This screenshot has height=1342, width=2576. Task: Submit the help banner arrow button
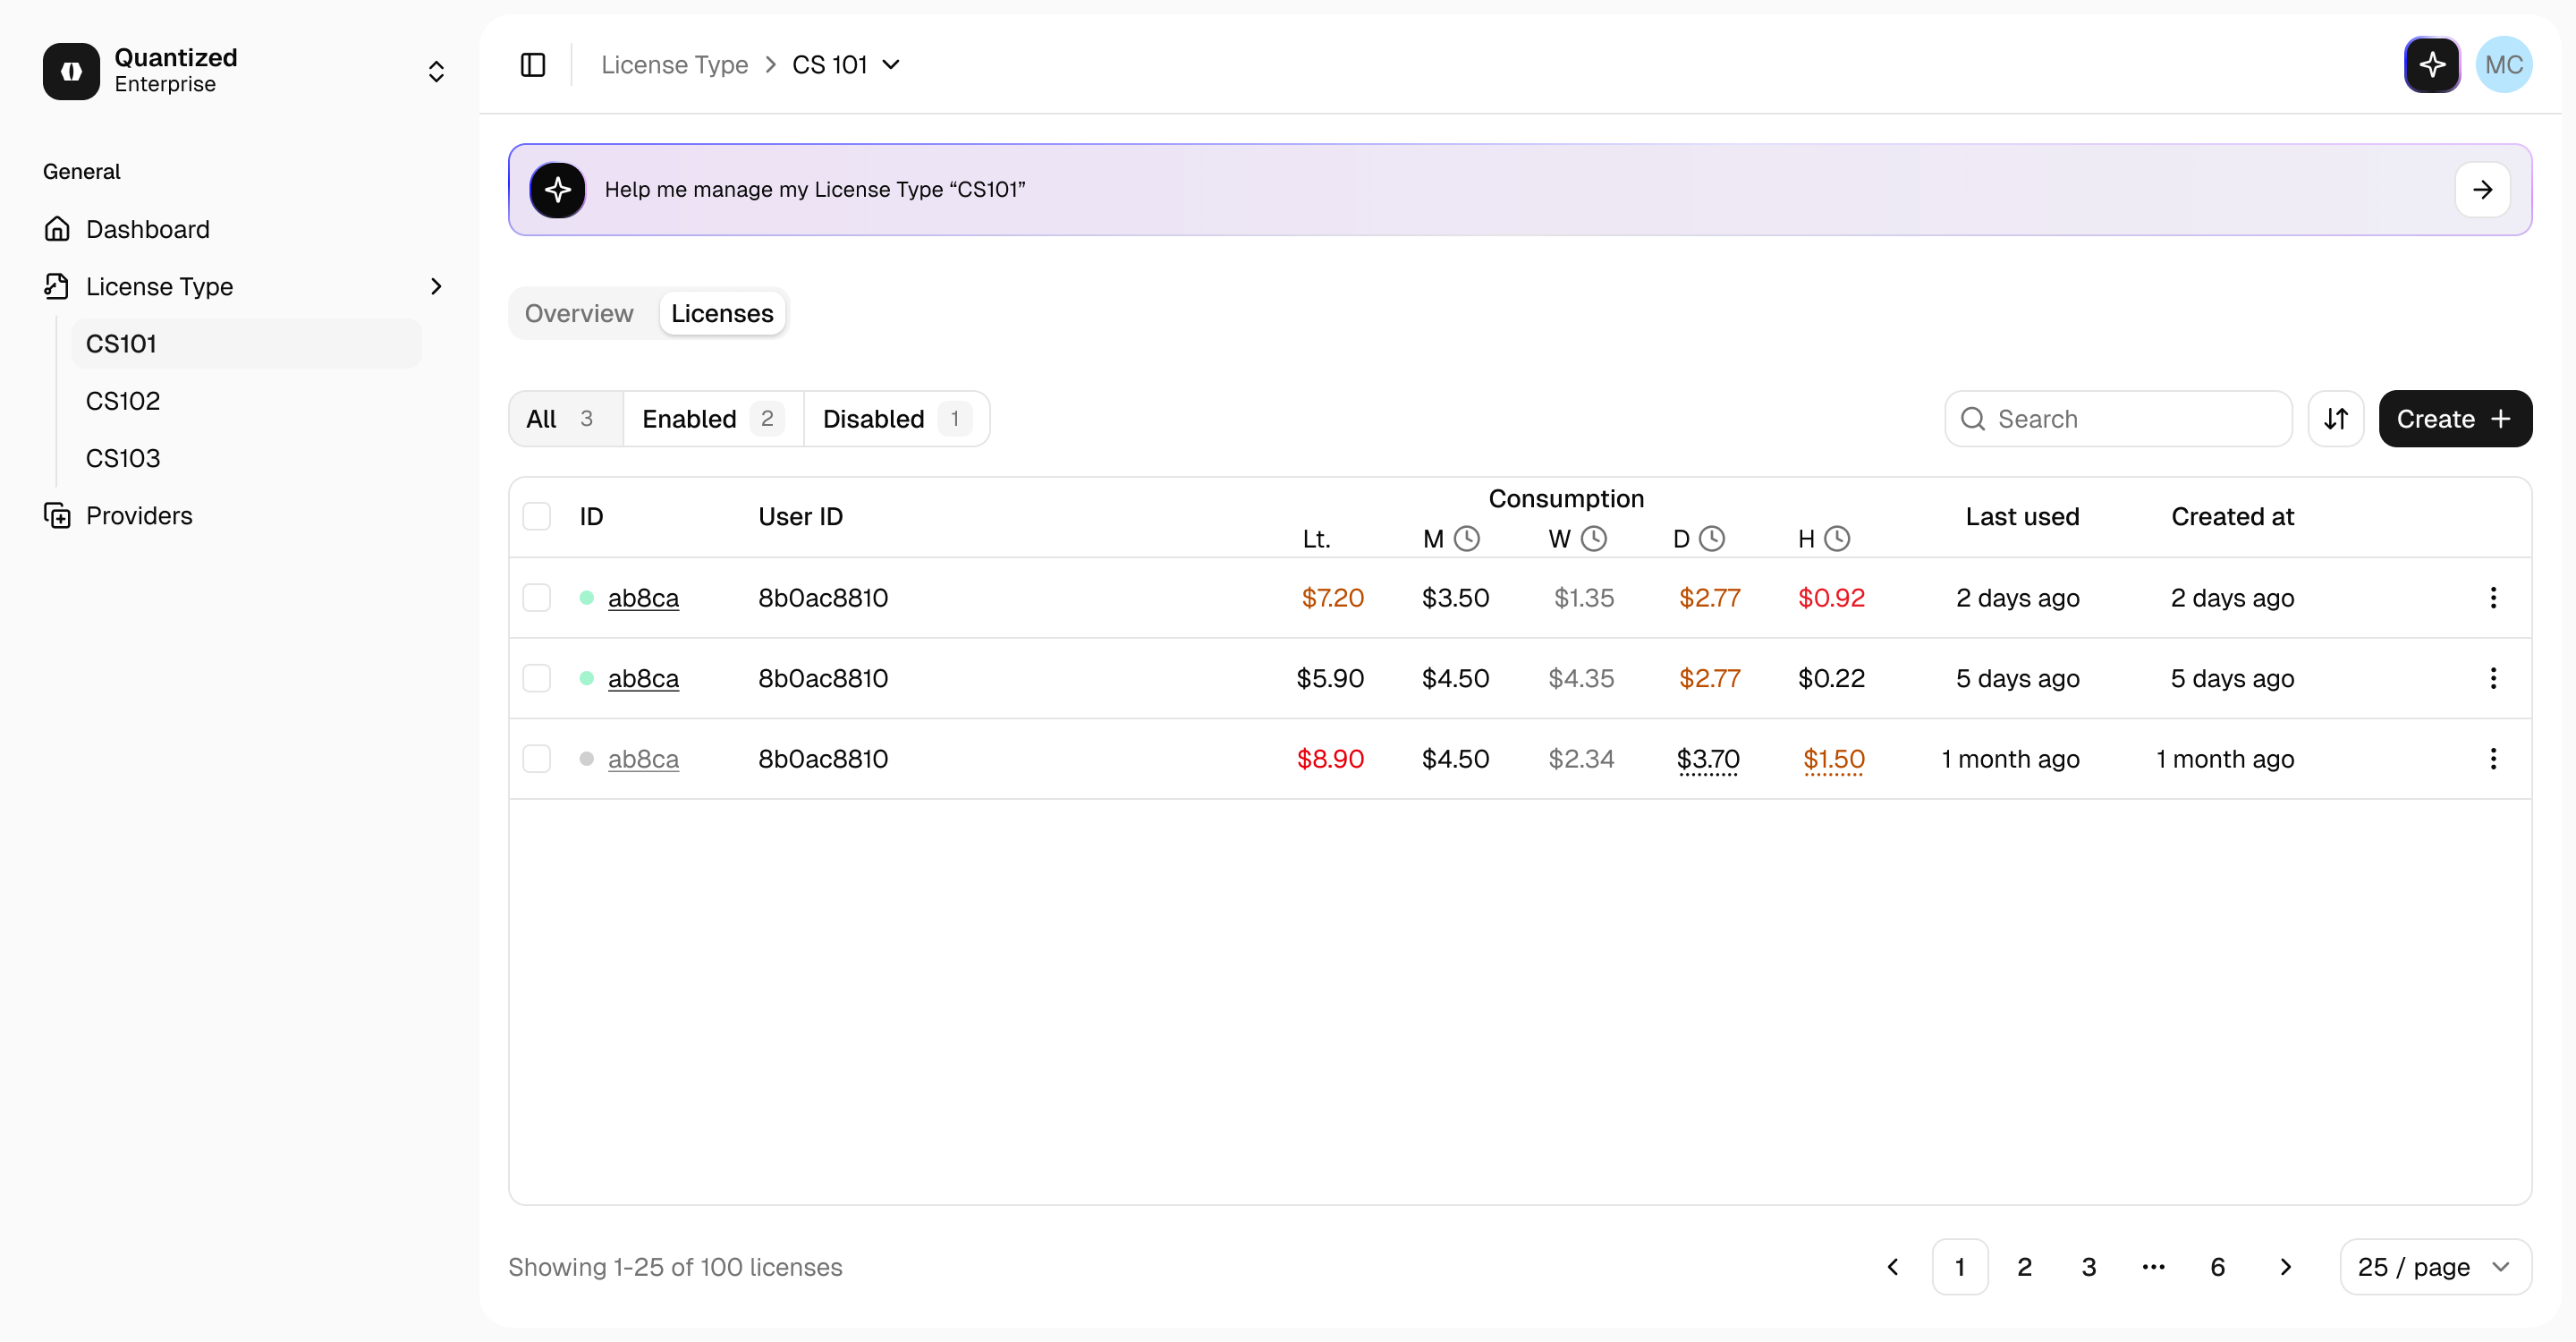[x=2483, y=190]
